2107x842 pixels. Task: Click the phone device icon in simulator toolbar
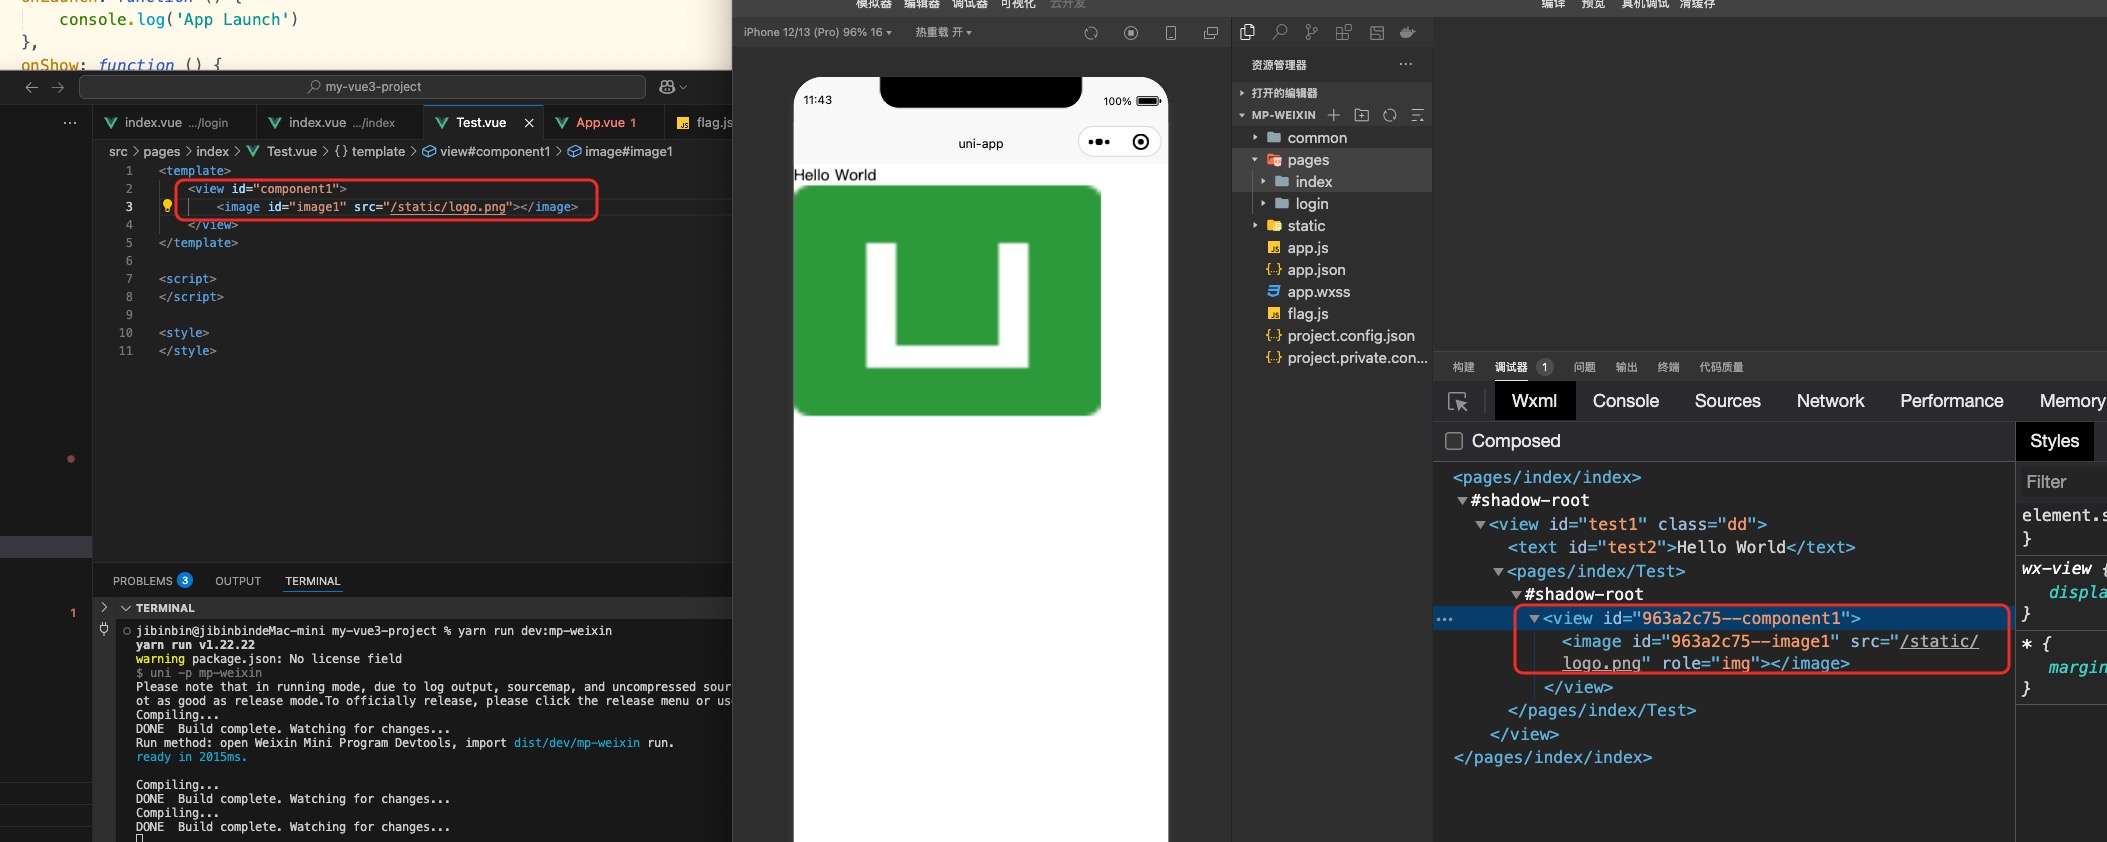1171,33
